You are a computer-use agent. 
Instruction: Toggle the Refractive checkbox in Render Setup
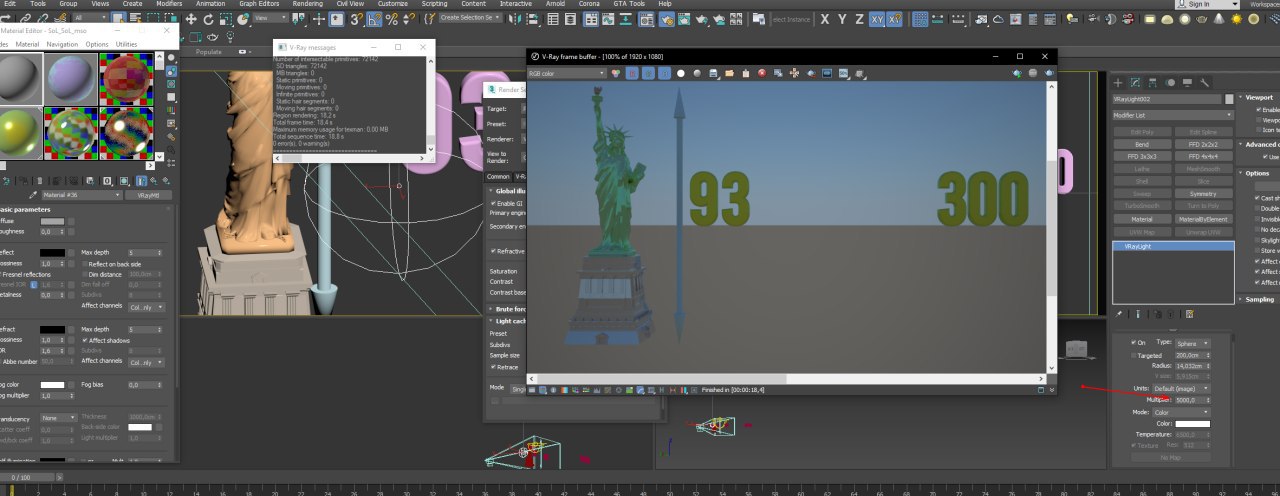coord(492,251)
